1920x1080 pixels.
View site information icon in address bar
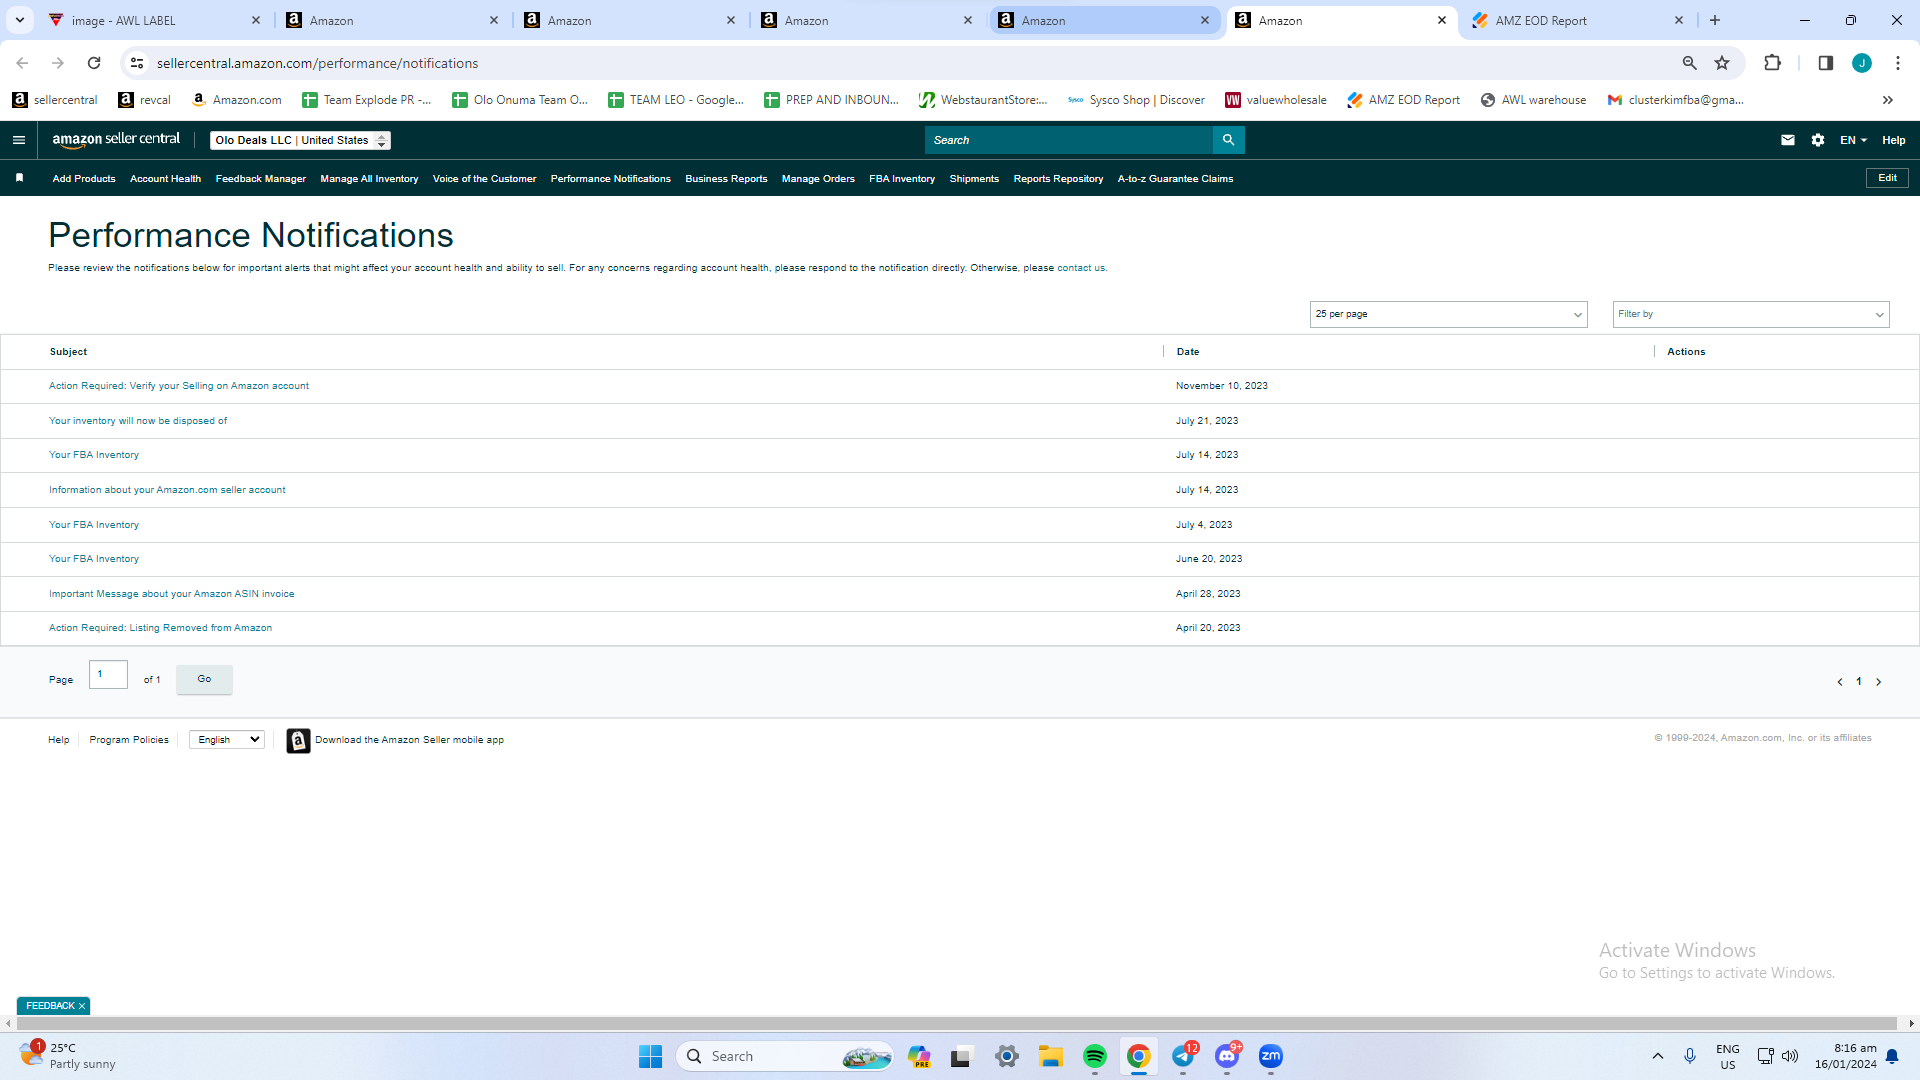coord(137,63)
